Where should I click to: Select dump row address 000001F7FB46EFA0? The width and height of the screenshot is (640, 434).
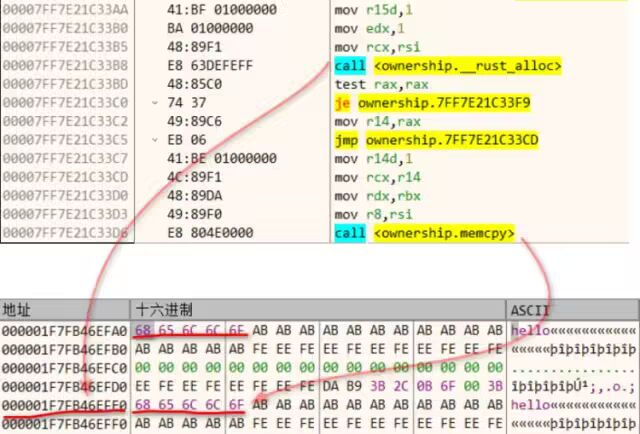coord(65,330)
